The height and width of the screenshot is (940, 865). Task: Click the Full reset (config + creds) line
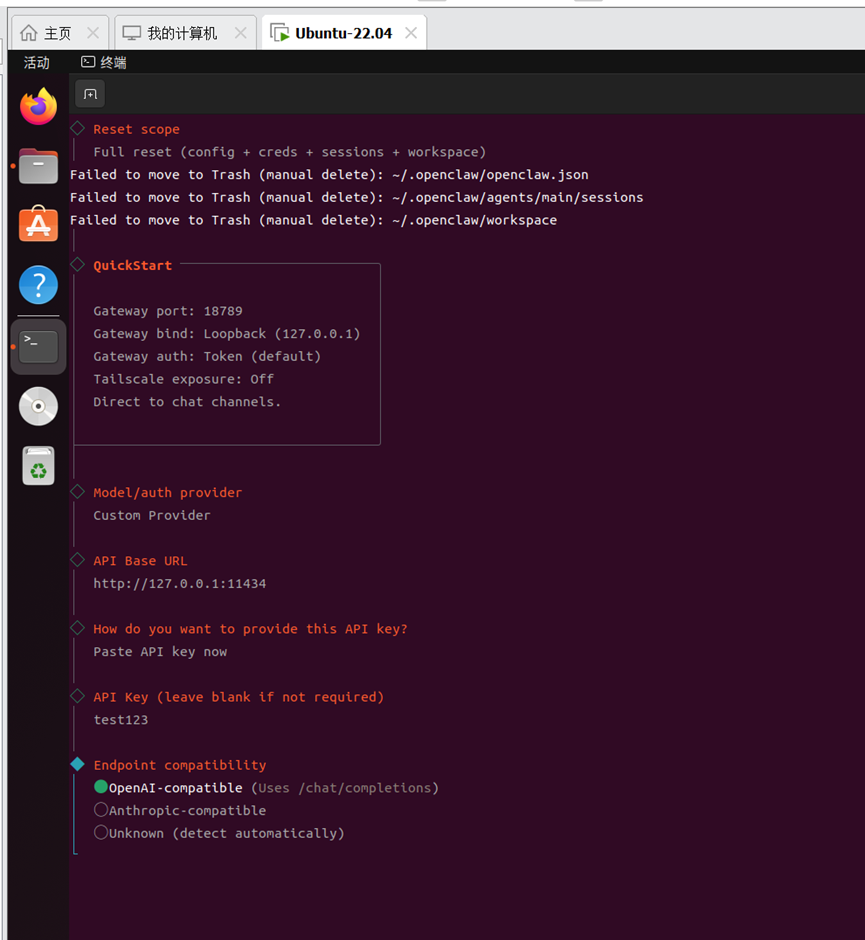290,152
